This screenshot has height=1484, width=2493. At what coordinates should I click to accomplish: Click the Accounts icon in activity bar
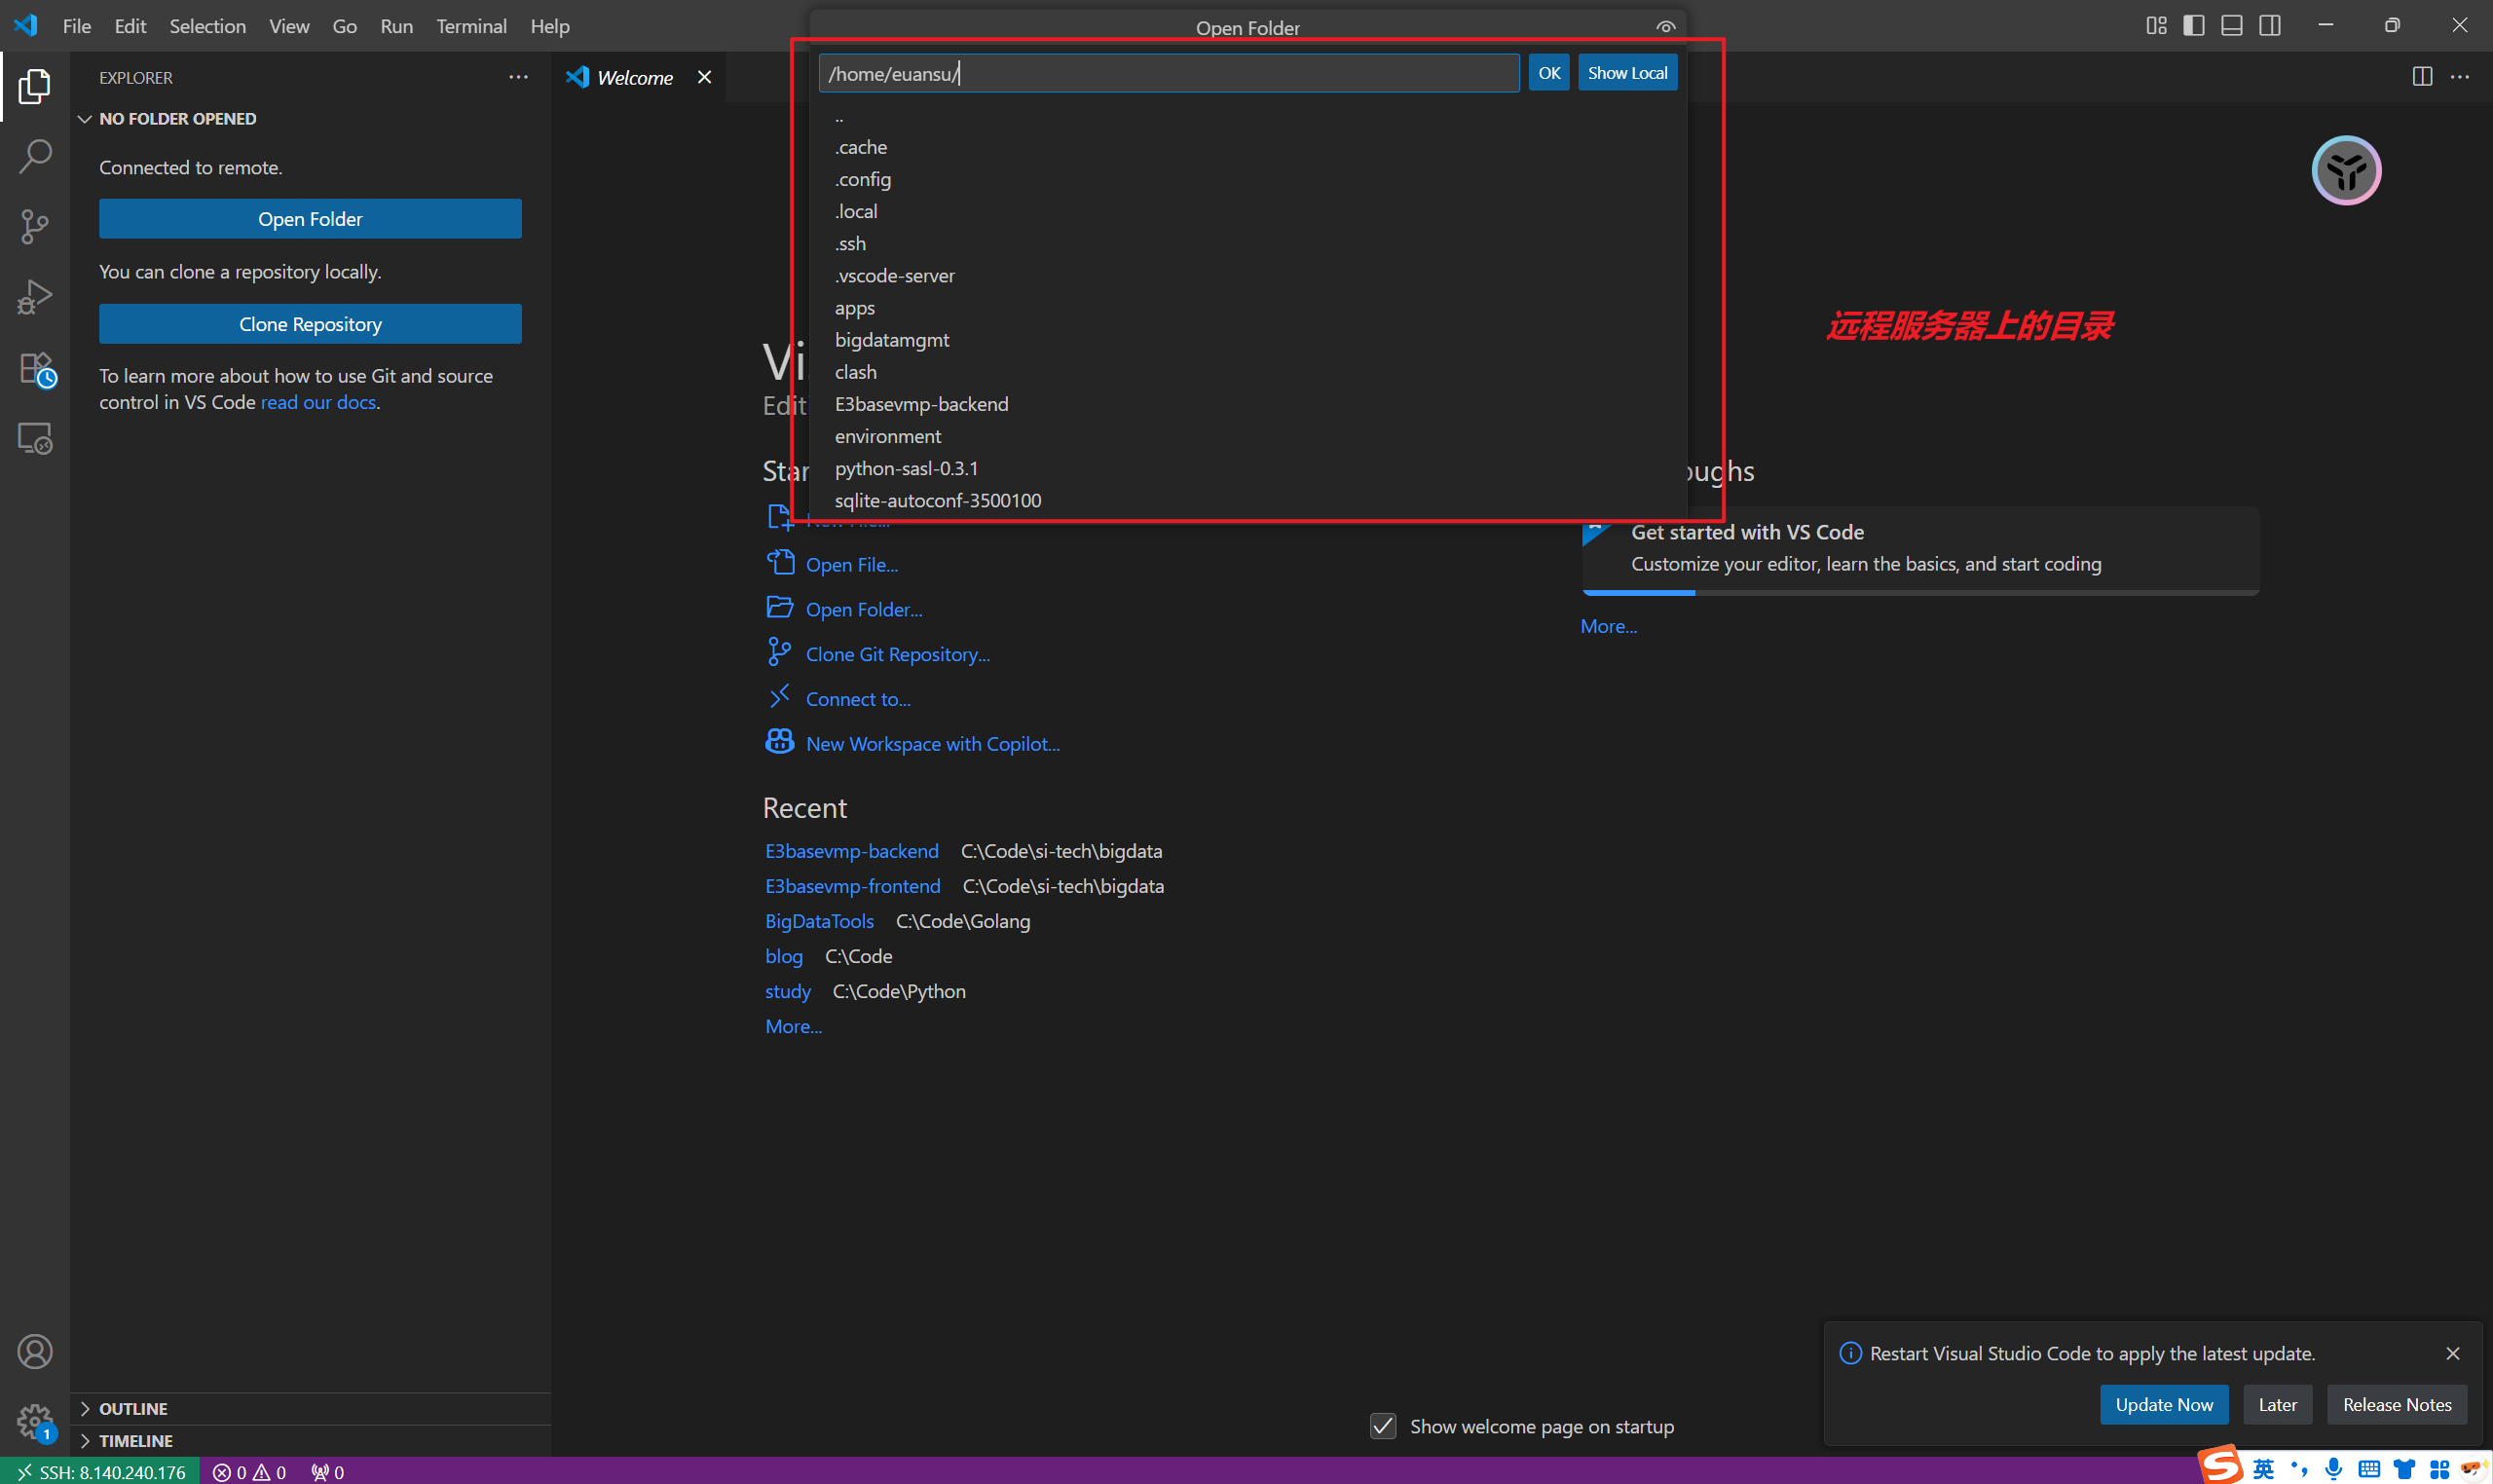(x=35, y=1351)
